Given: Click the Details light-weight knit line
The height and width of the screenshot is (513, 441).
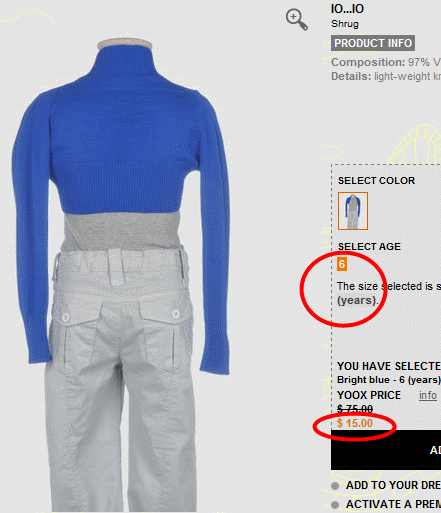Looking at the screenshot, I should coord(386,76).
